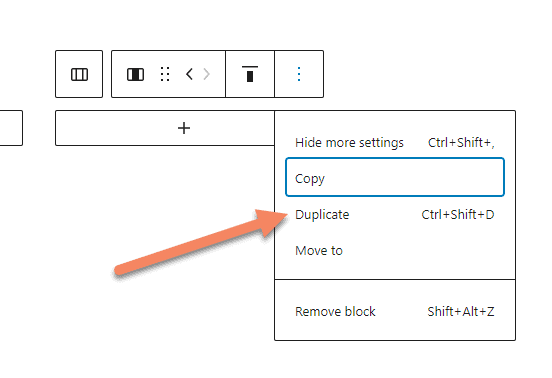Select the parent Columns block icon
Screen dimensions: 552x378
pos(79,74)
